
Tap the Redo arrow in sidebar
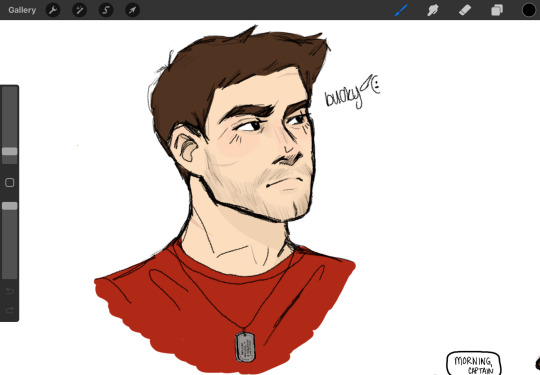(x=10, y=310)
